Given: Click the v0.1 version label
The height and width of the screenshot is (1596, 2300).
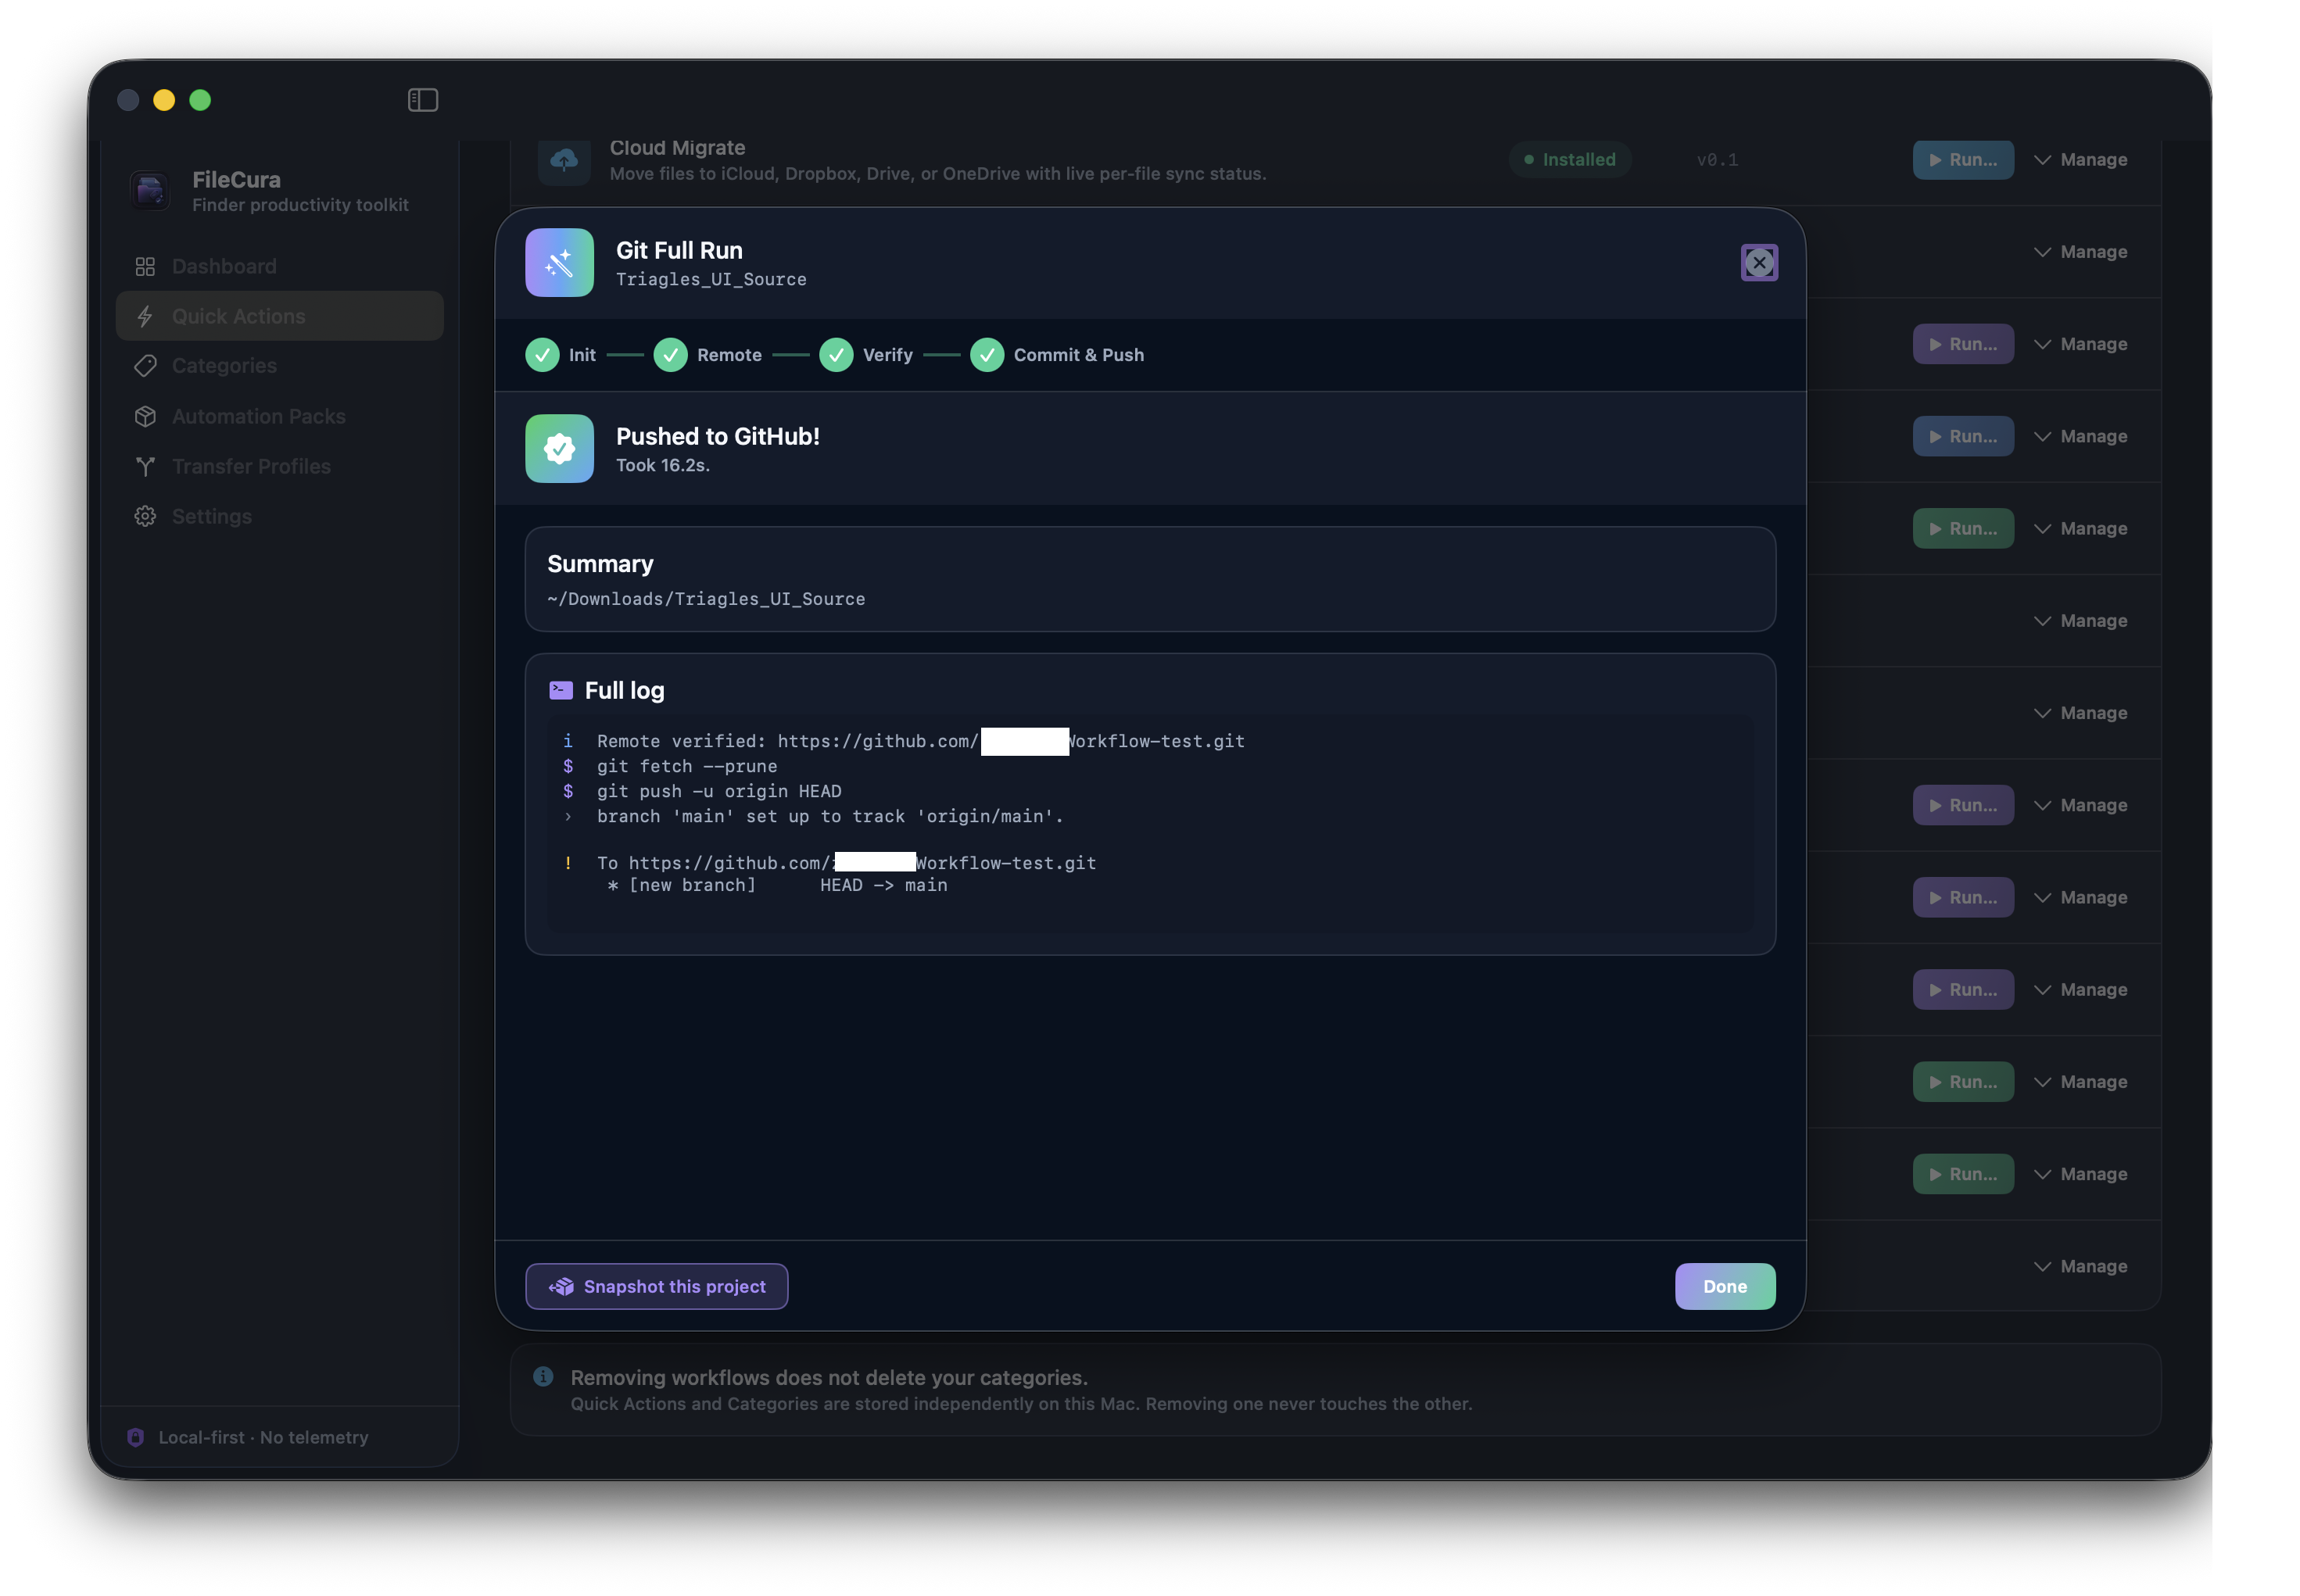Looking at the screenshot, I should click(1717, 160).
